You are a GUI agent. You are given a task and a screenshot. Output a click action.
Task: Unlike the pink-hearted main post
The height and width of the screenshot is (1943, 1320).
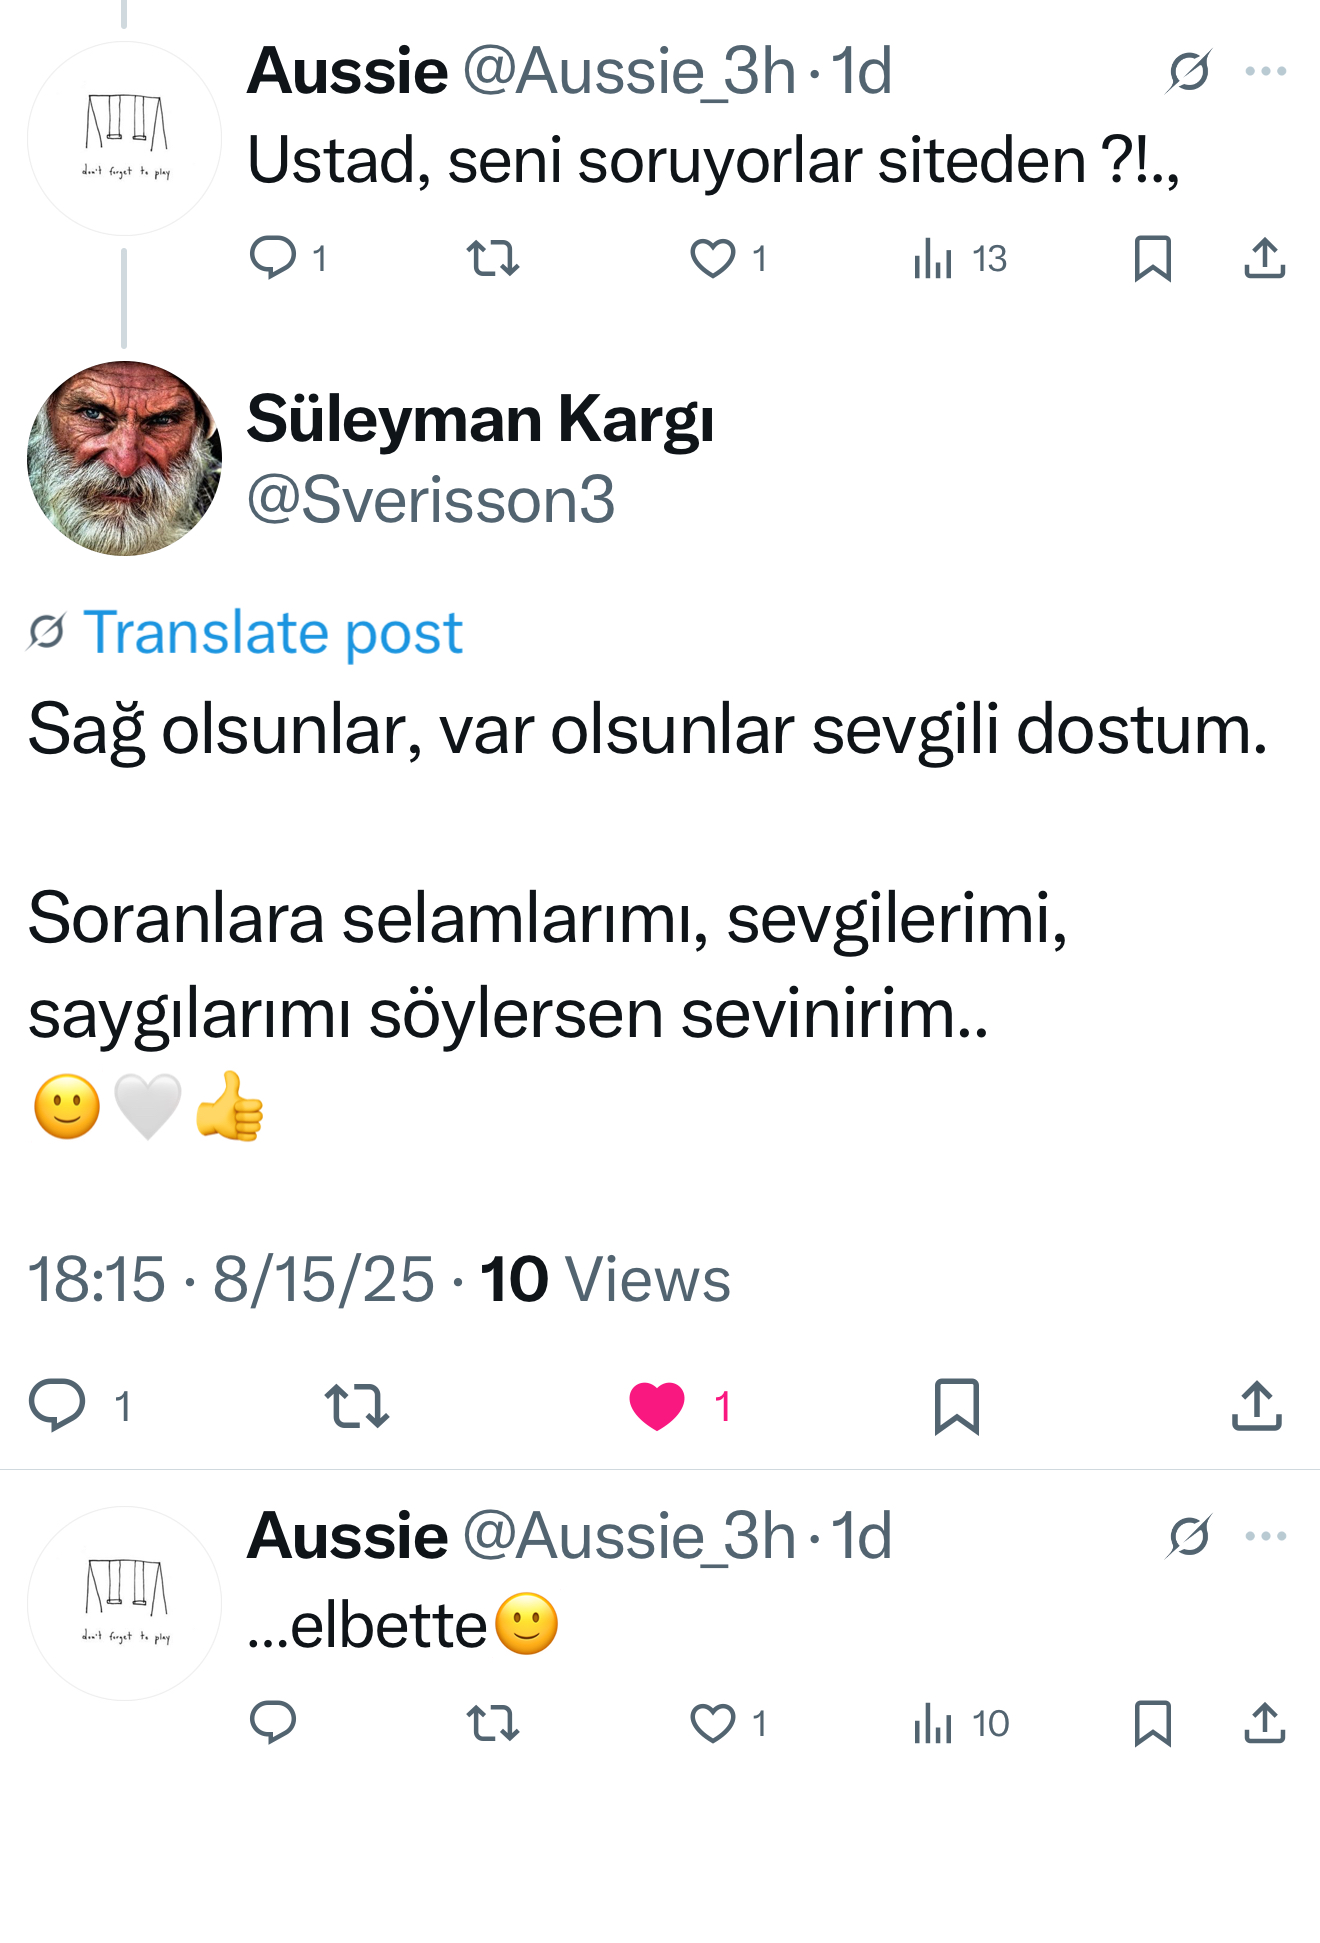tap(657, 1405)
